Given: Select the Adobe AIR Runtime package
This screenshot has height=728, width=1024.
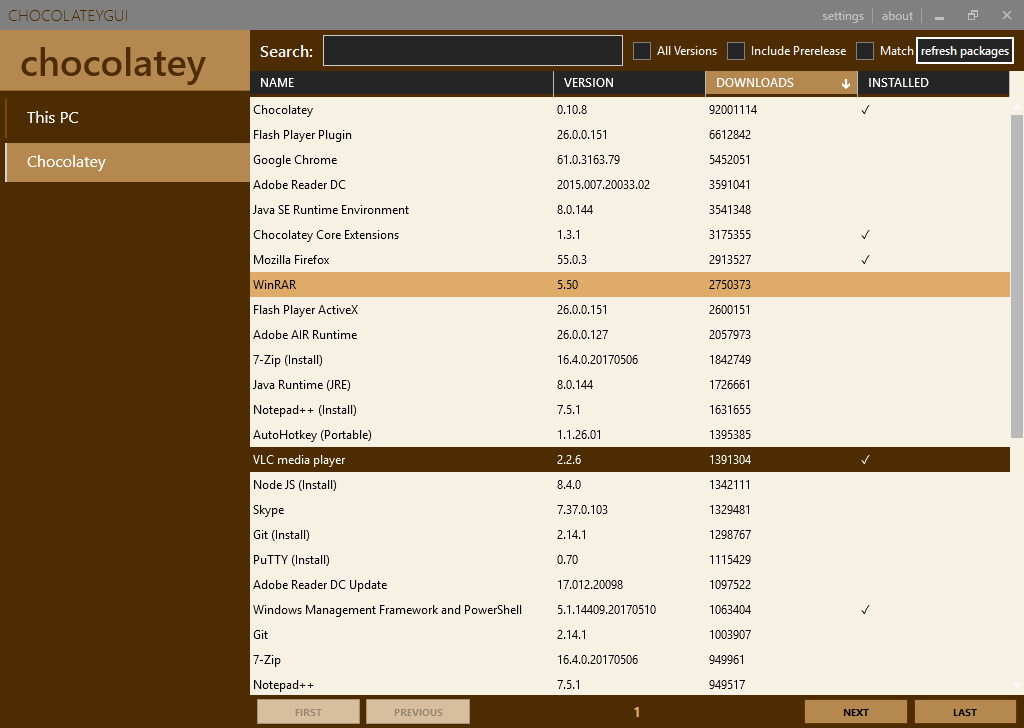Looking at the screenshot, I should click(630, 335).
